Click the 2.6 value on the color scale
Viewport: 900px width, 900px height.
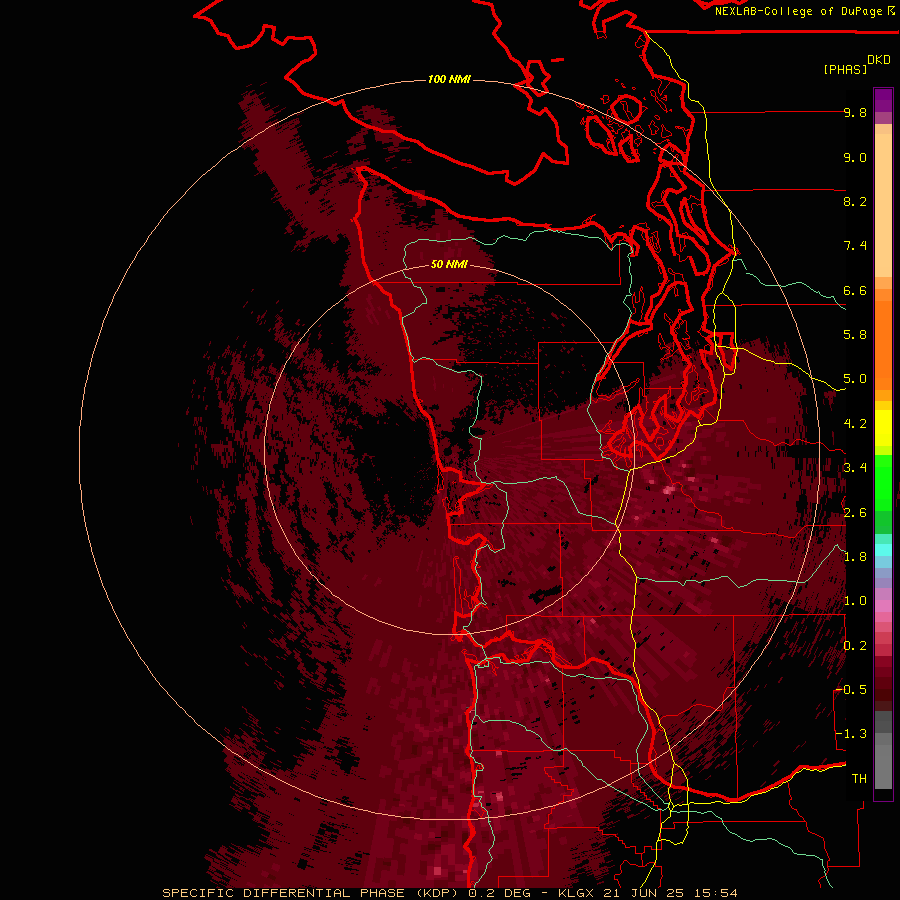855,513
